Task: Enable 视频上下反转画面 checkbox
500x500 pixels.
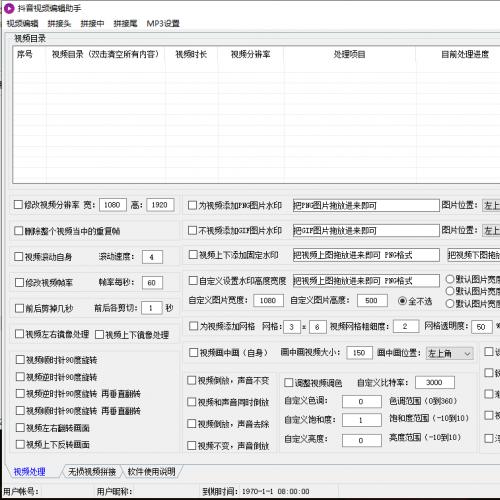Action: pyautogui.click(x=20, y=444)
